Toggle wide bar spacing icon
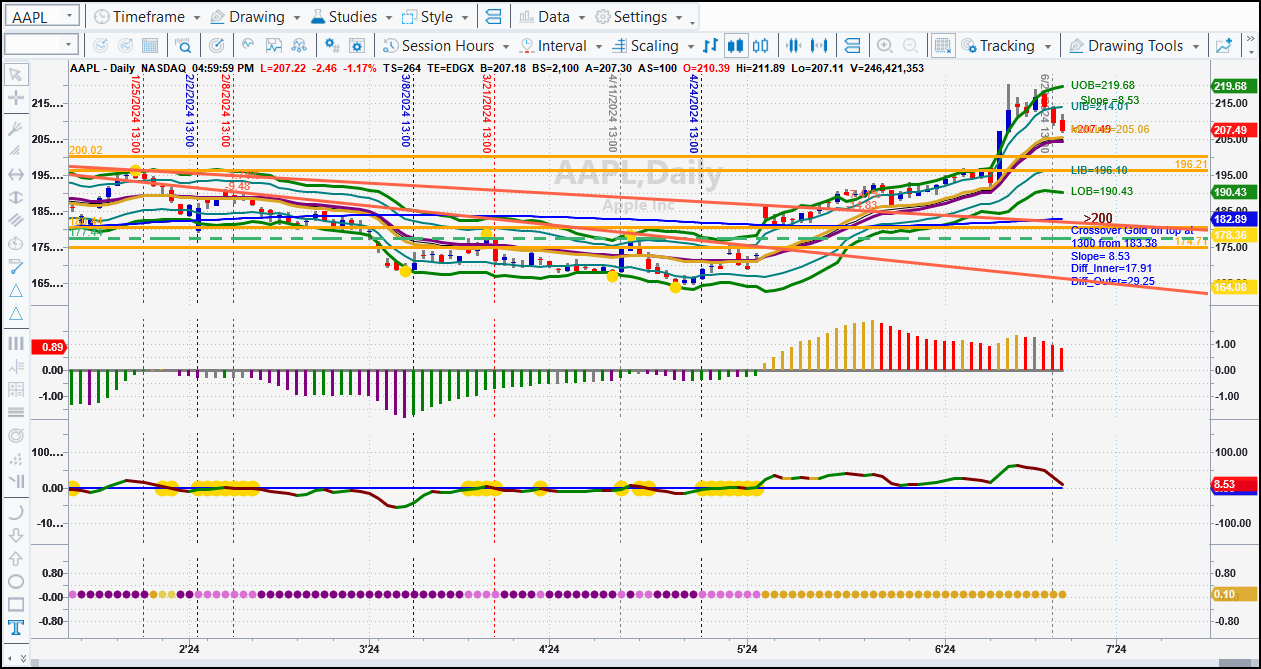The image size is (1261, 669). click(820, 45)
